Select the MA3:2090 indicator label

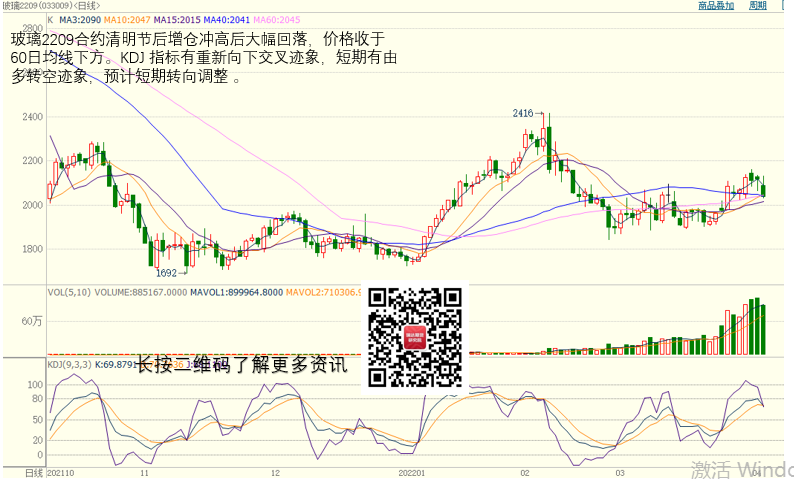pyautogui.click(x=79, y=20)
